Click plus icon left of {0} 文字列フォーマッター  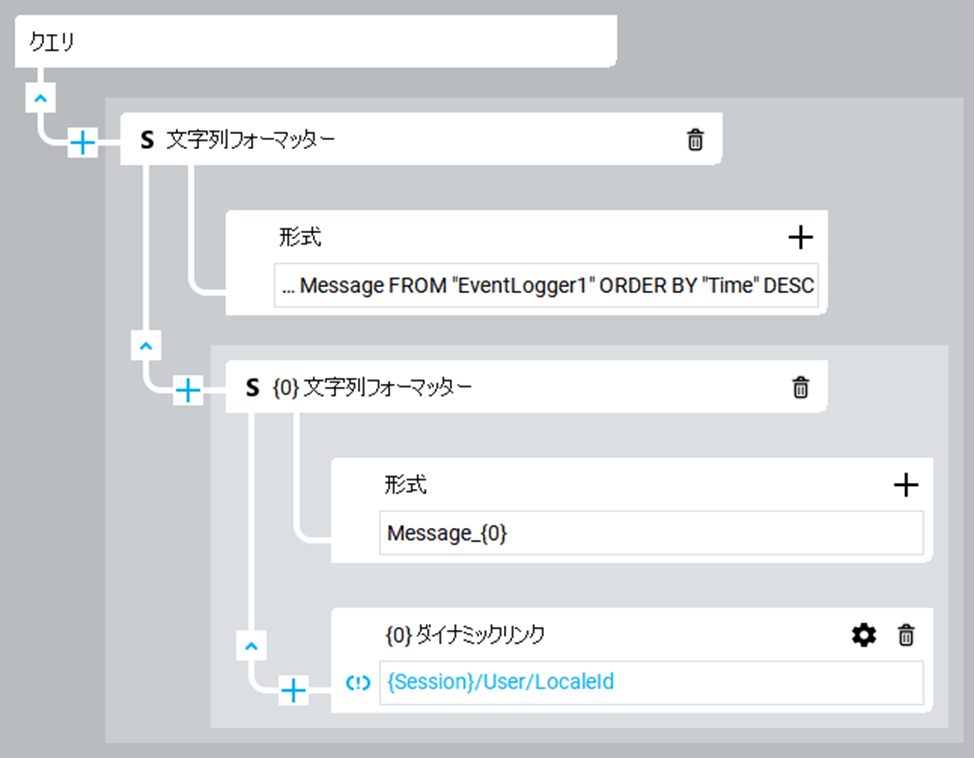(188, 390)
